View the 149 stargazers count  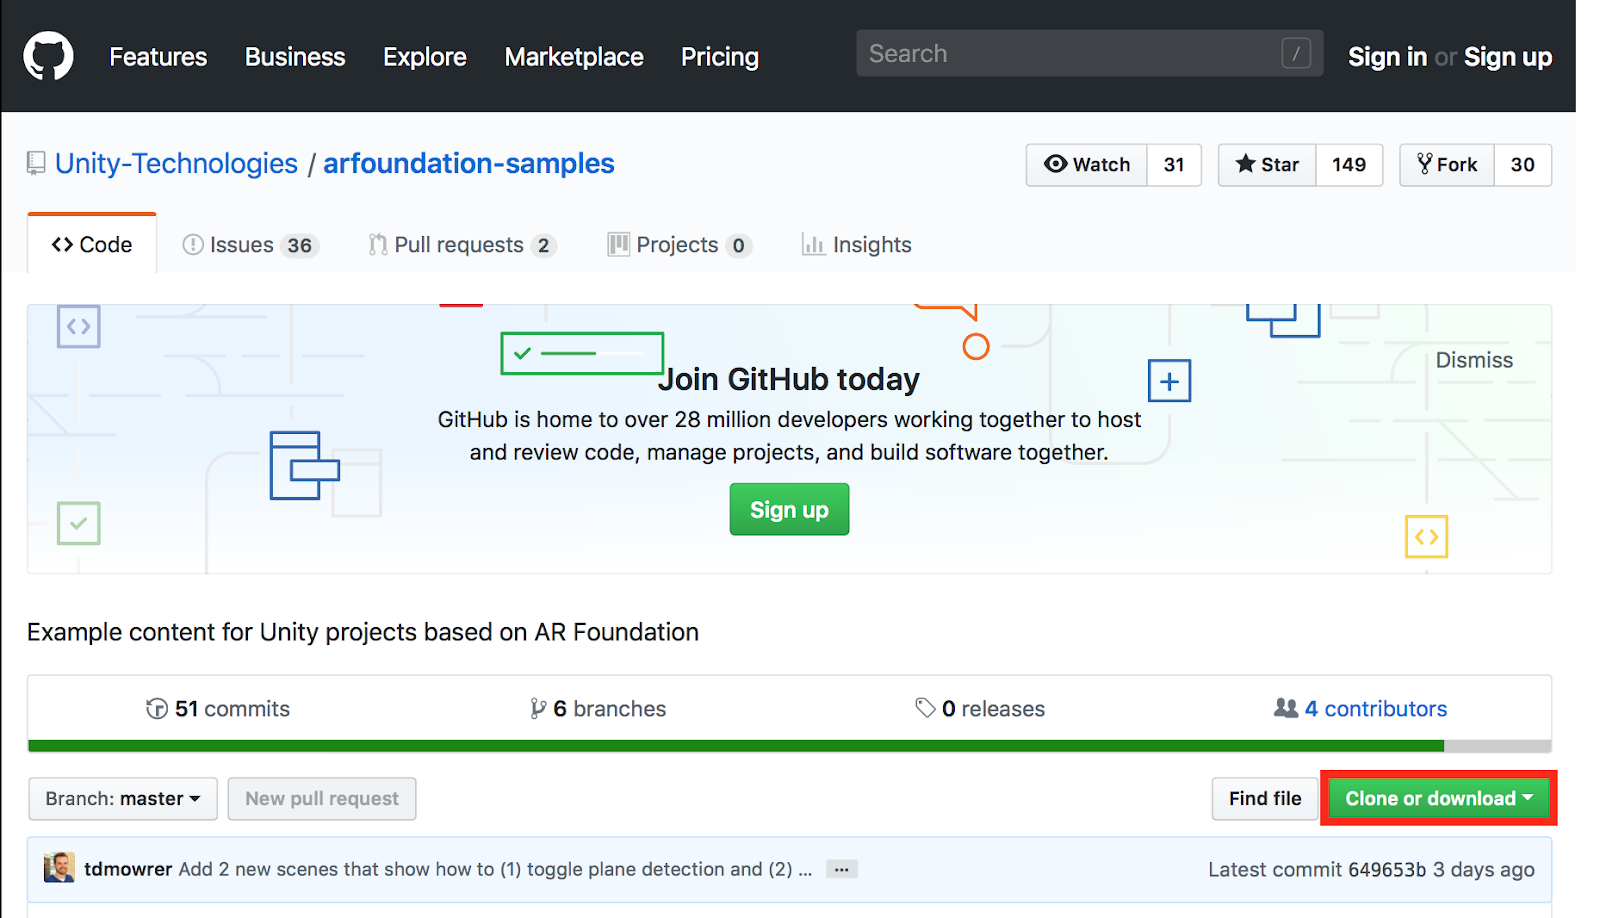click(1349, 165)
